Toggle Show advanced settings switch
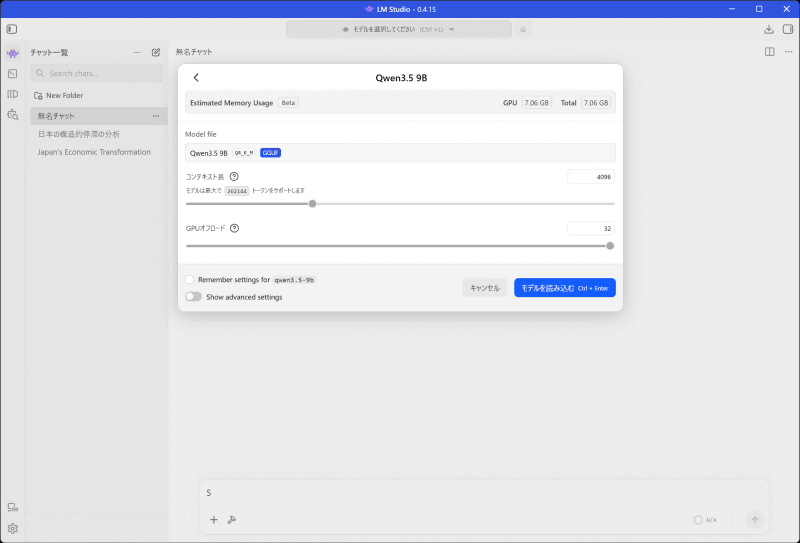 click(193, 297)
